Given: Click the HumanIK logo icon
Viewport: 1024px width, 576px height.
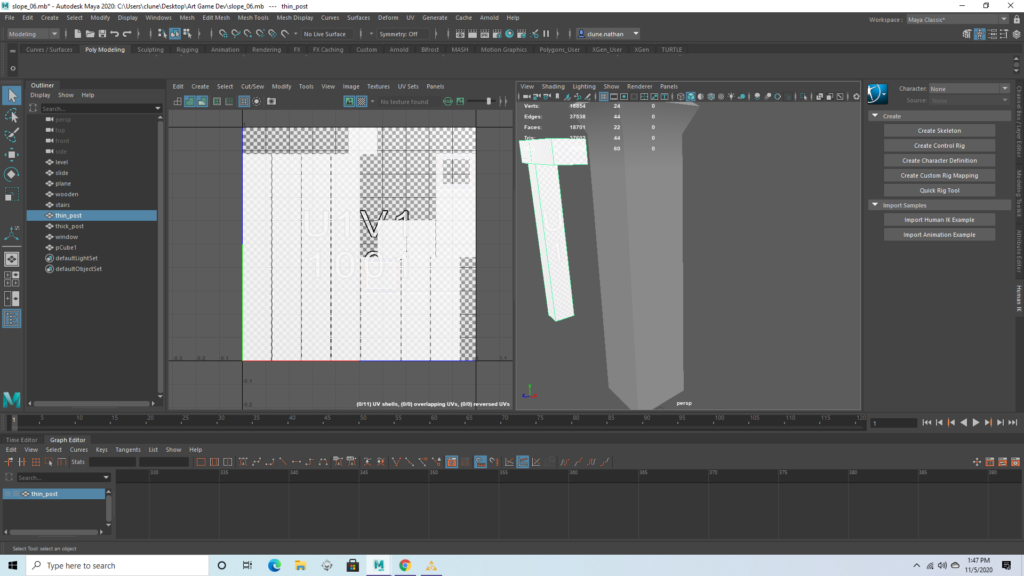Looking at the screenshot, I should pyautogui.click(x=878, y=94).
